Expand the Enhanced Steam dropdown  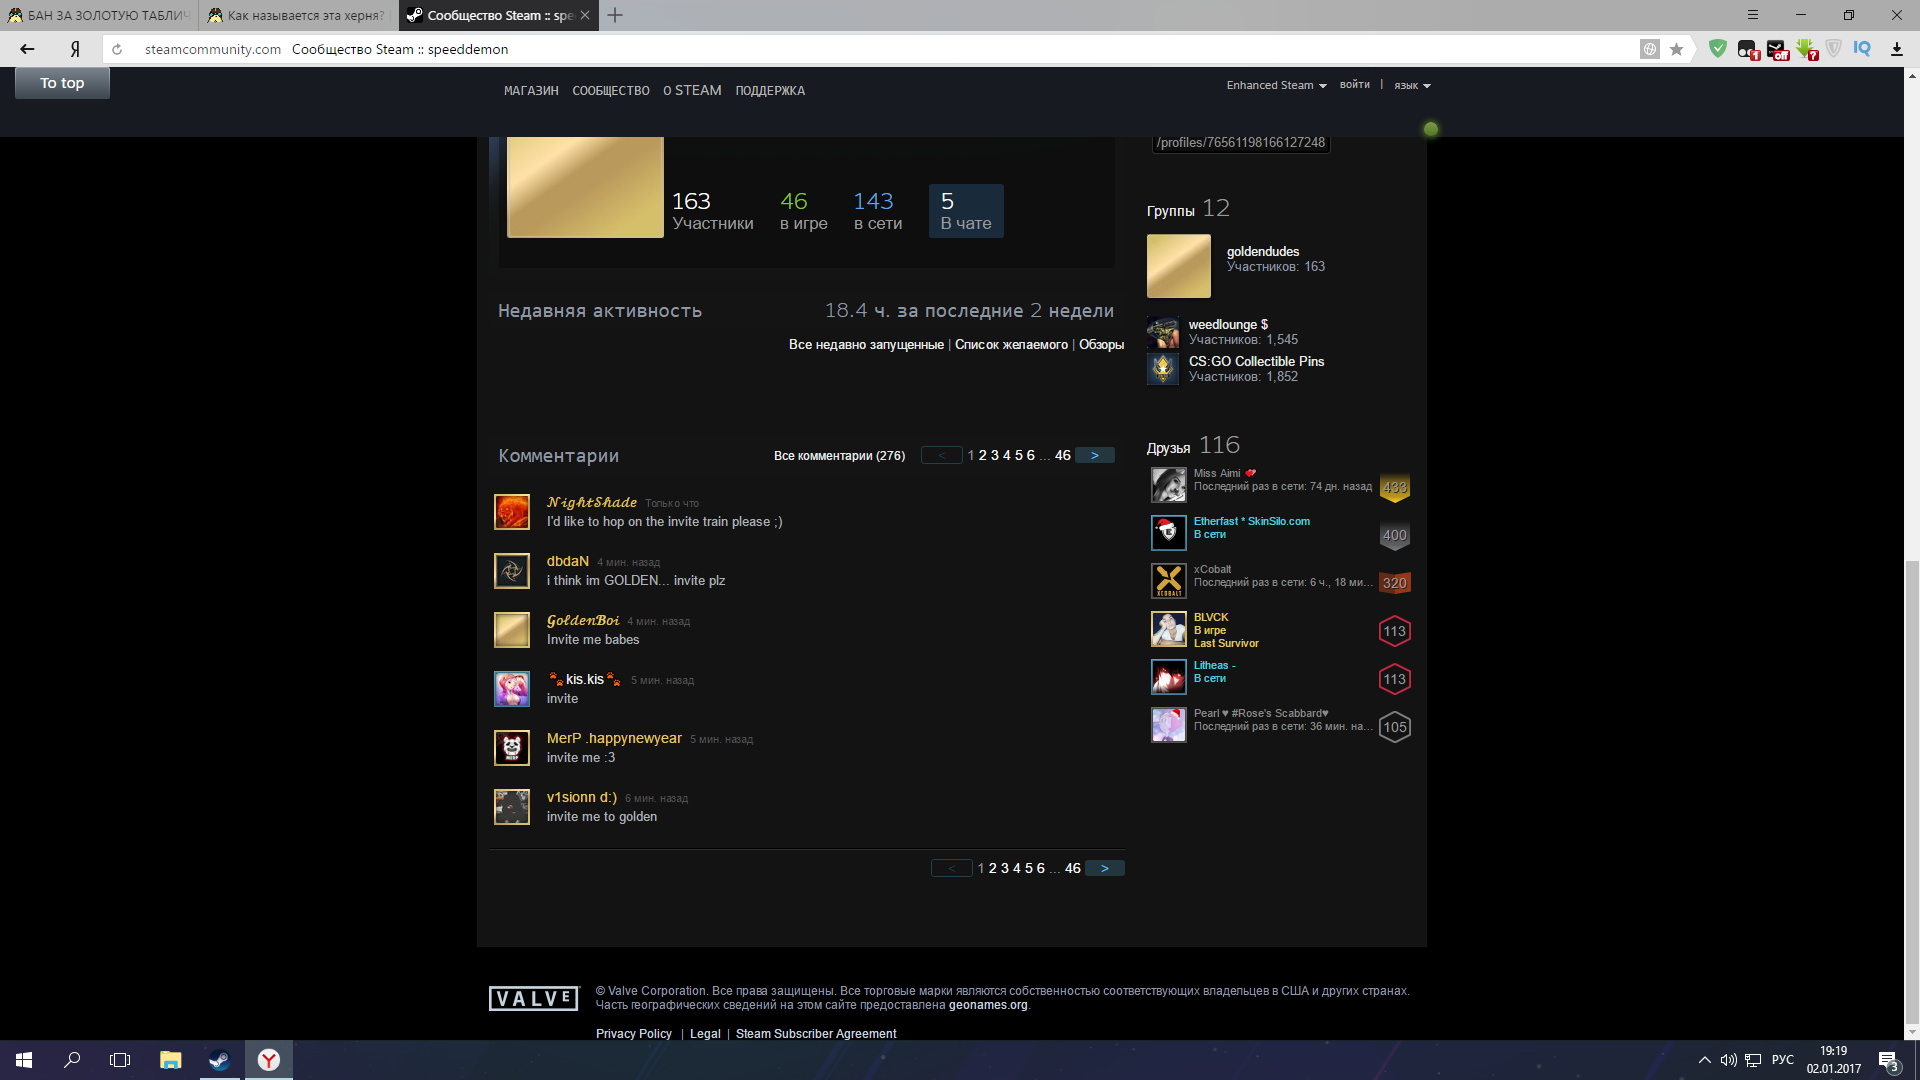click(x=1276, y=86)
